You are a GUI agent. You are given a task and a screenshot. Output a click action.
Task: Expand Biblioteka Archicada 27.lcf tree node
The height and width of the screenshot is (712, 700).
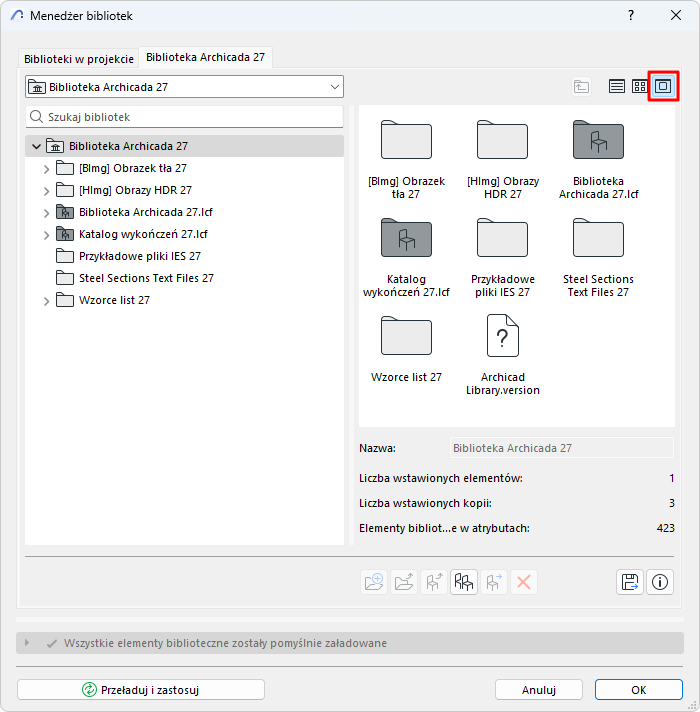click(x=46, y=213)
